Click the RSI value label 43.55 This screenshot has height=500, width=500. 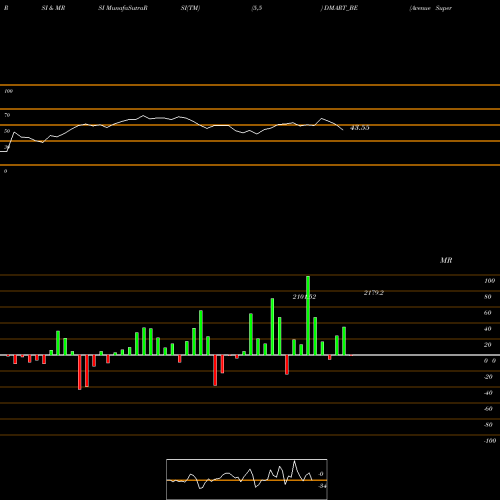pyautogui.click(x=360, y=128)
